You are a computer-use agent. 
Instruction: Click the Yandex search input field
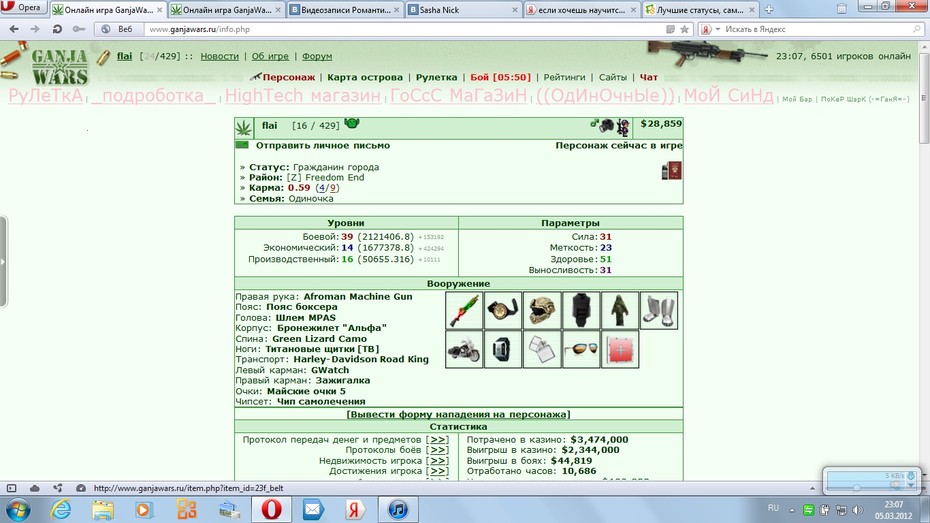click(817, 29)
